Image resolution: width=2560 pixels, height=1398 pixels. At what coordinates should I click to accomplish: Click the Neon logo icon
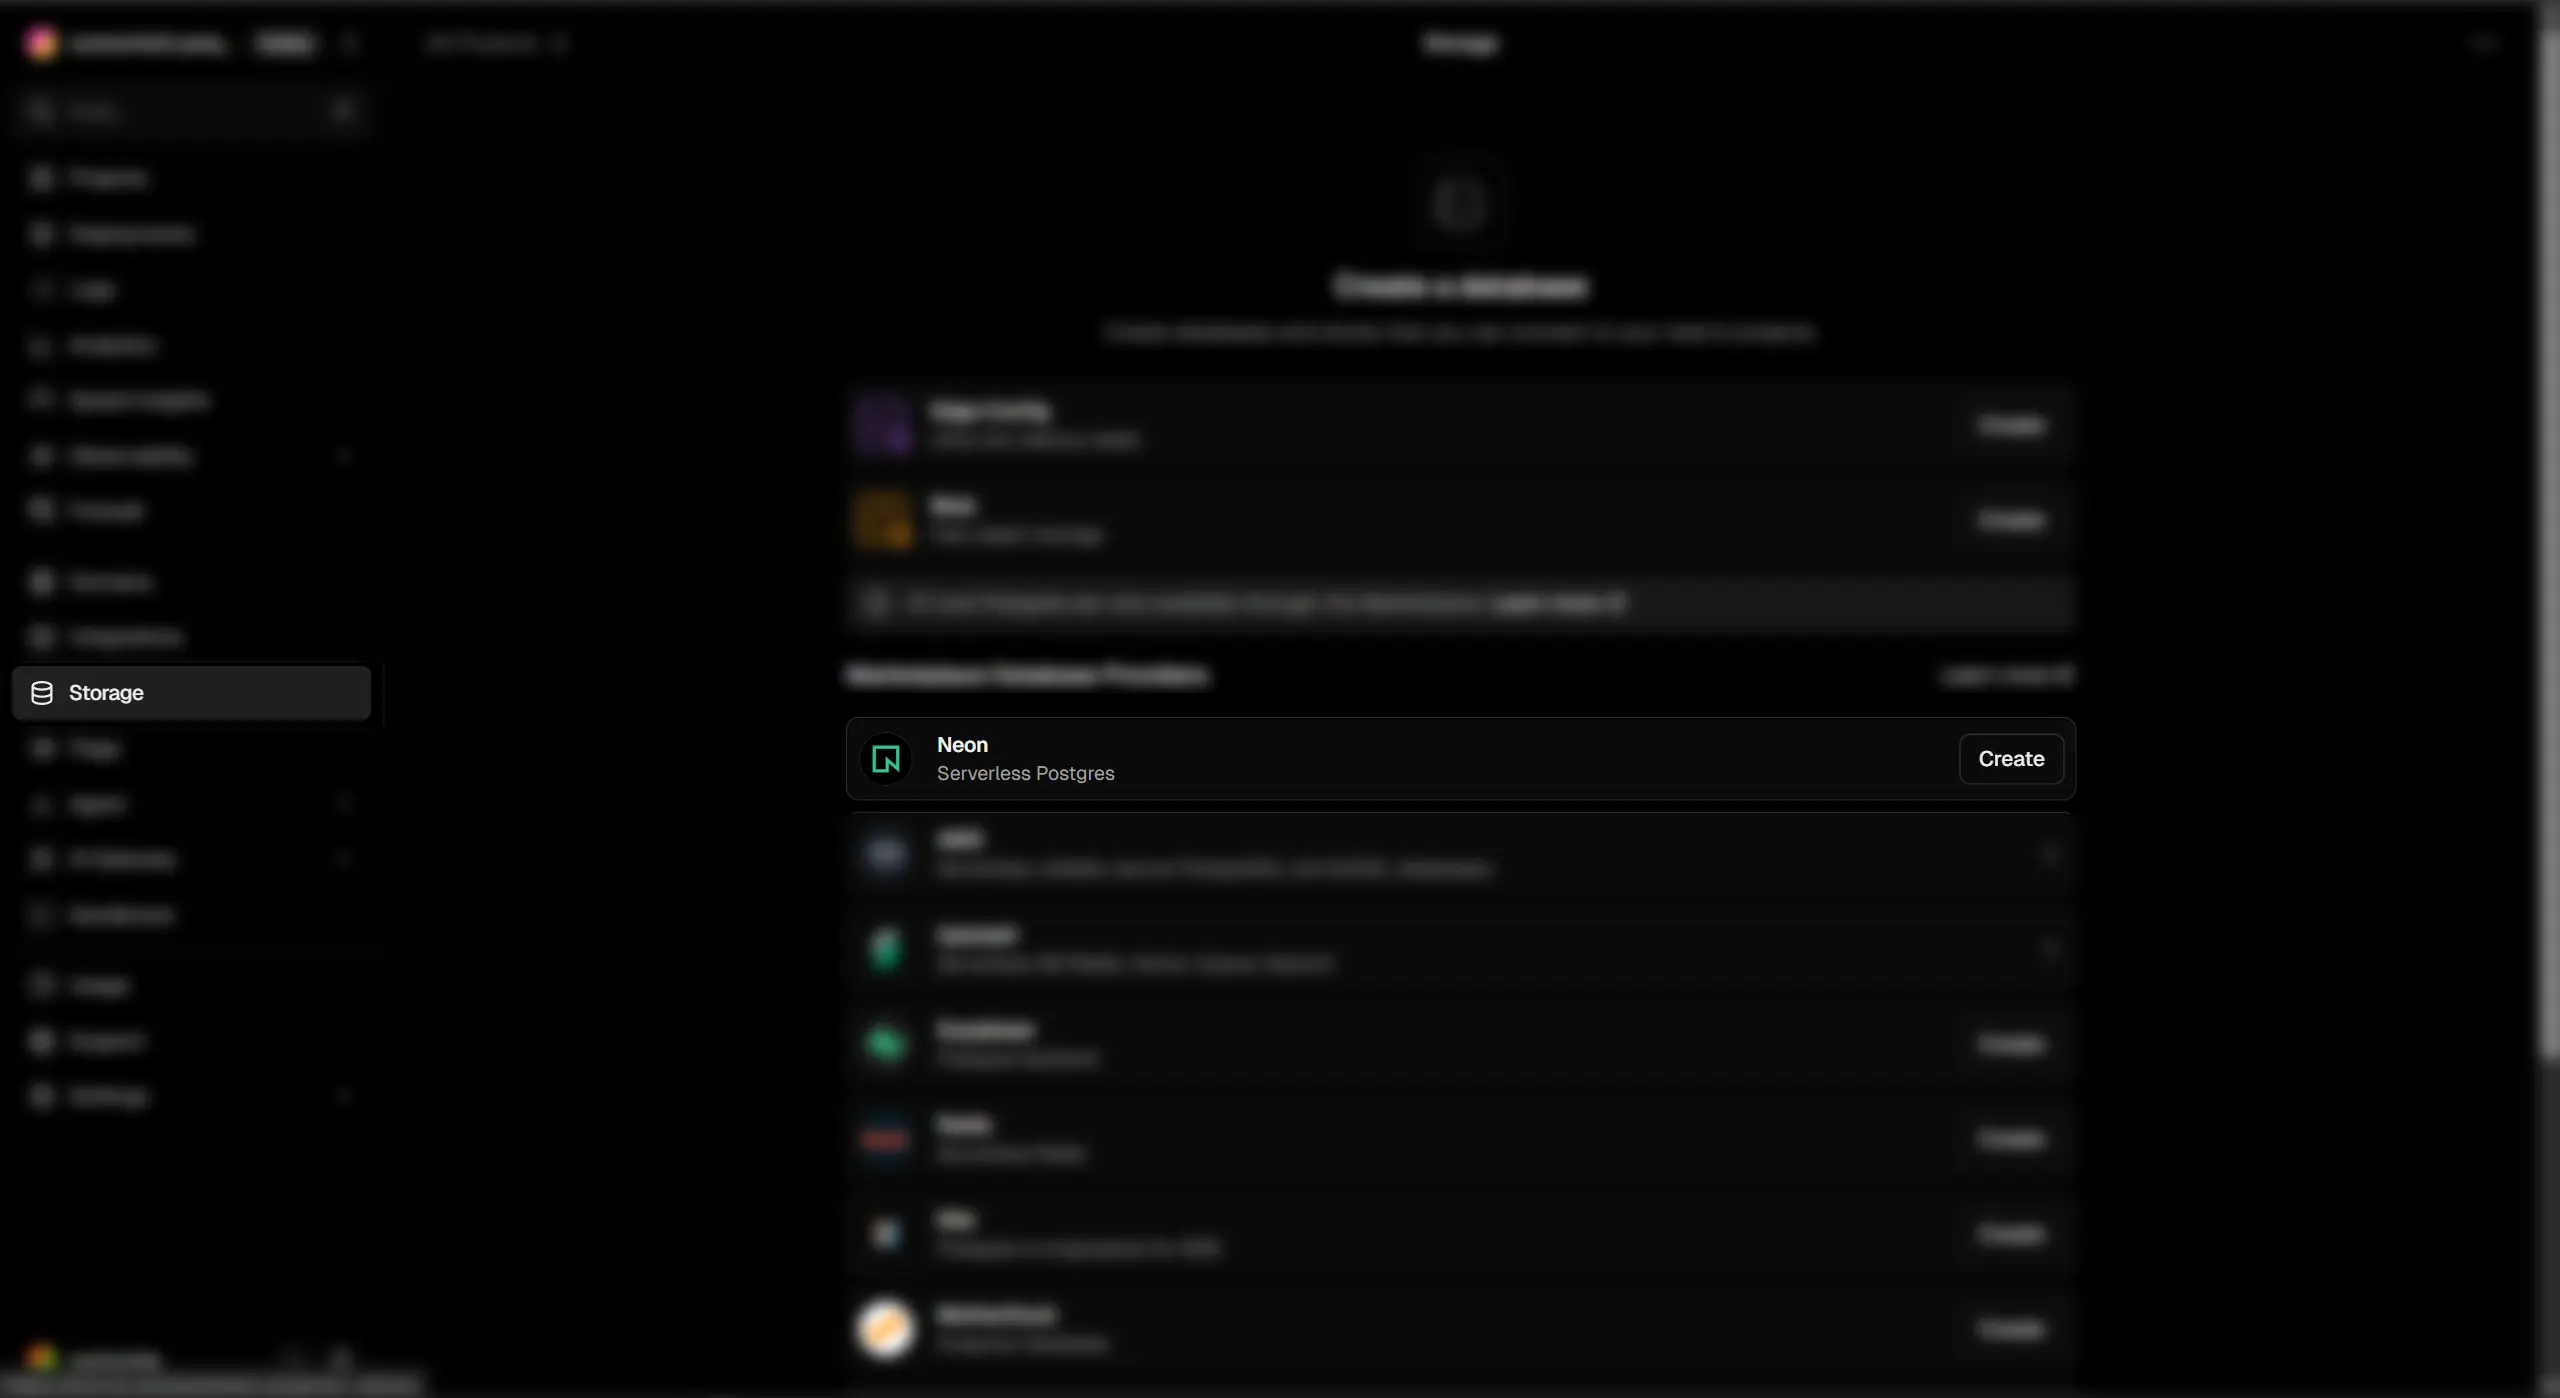tap(885, 759)
